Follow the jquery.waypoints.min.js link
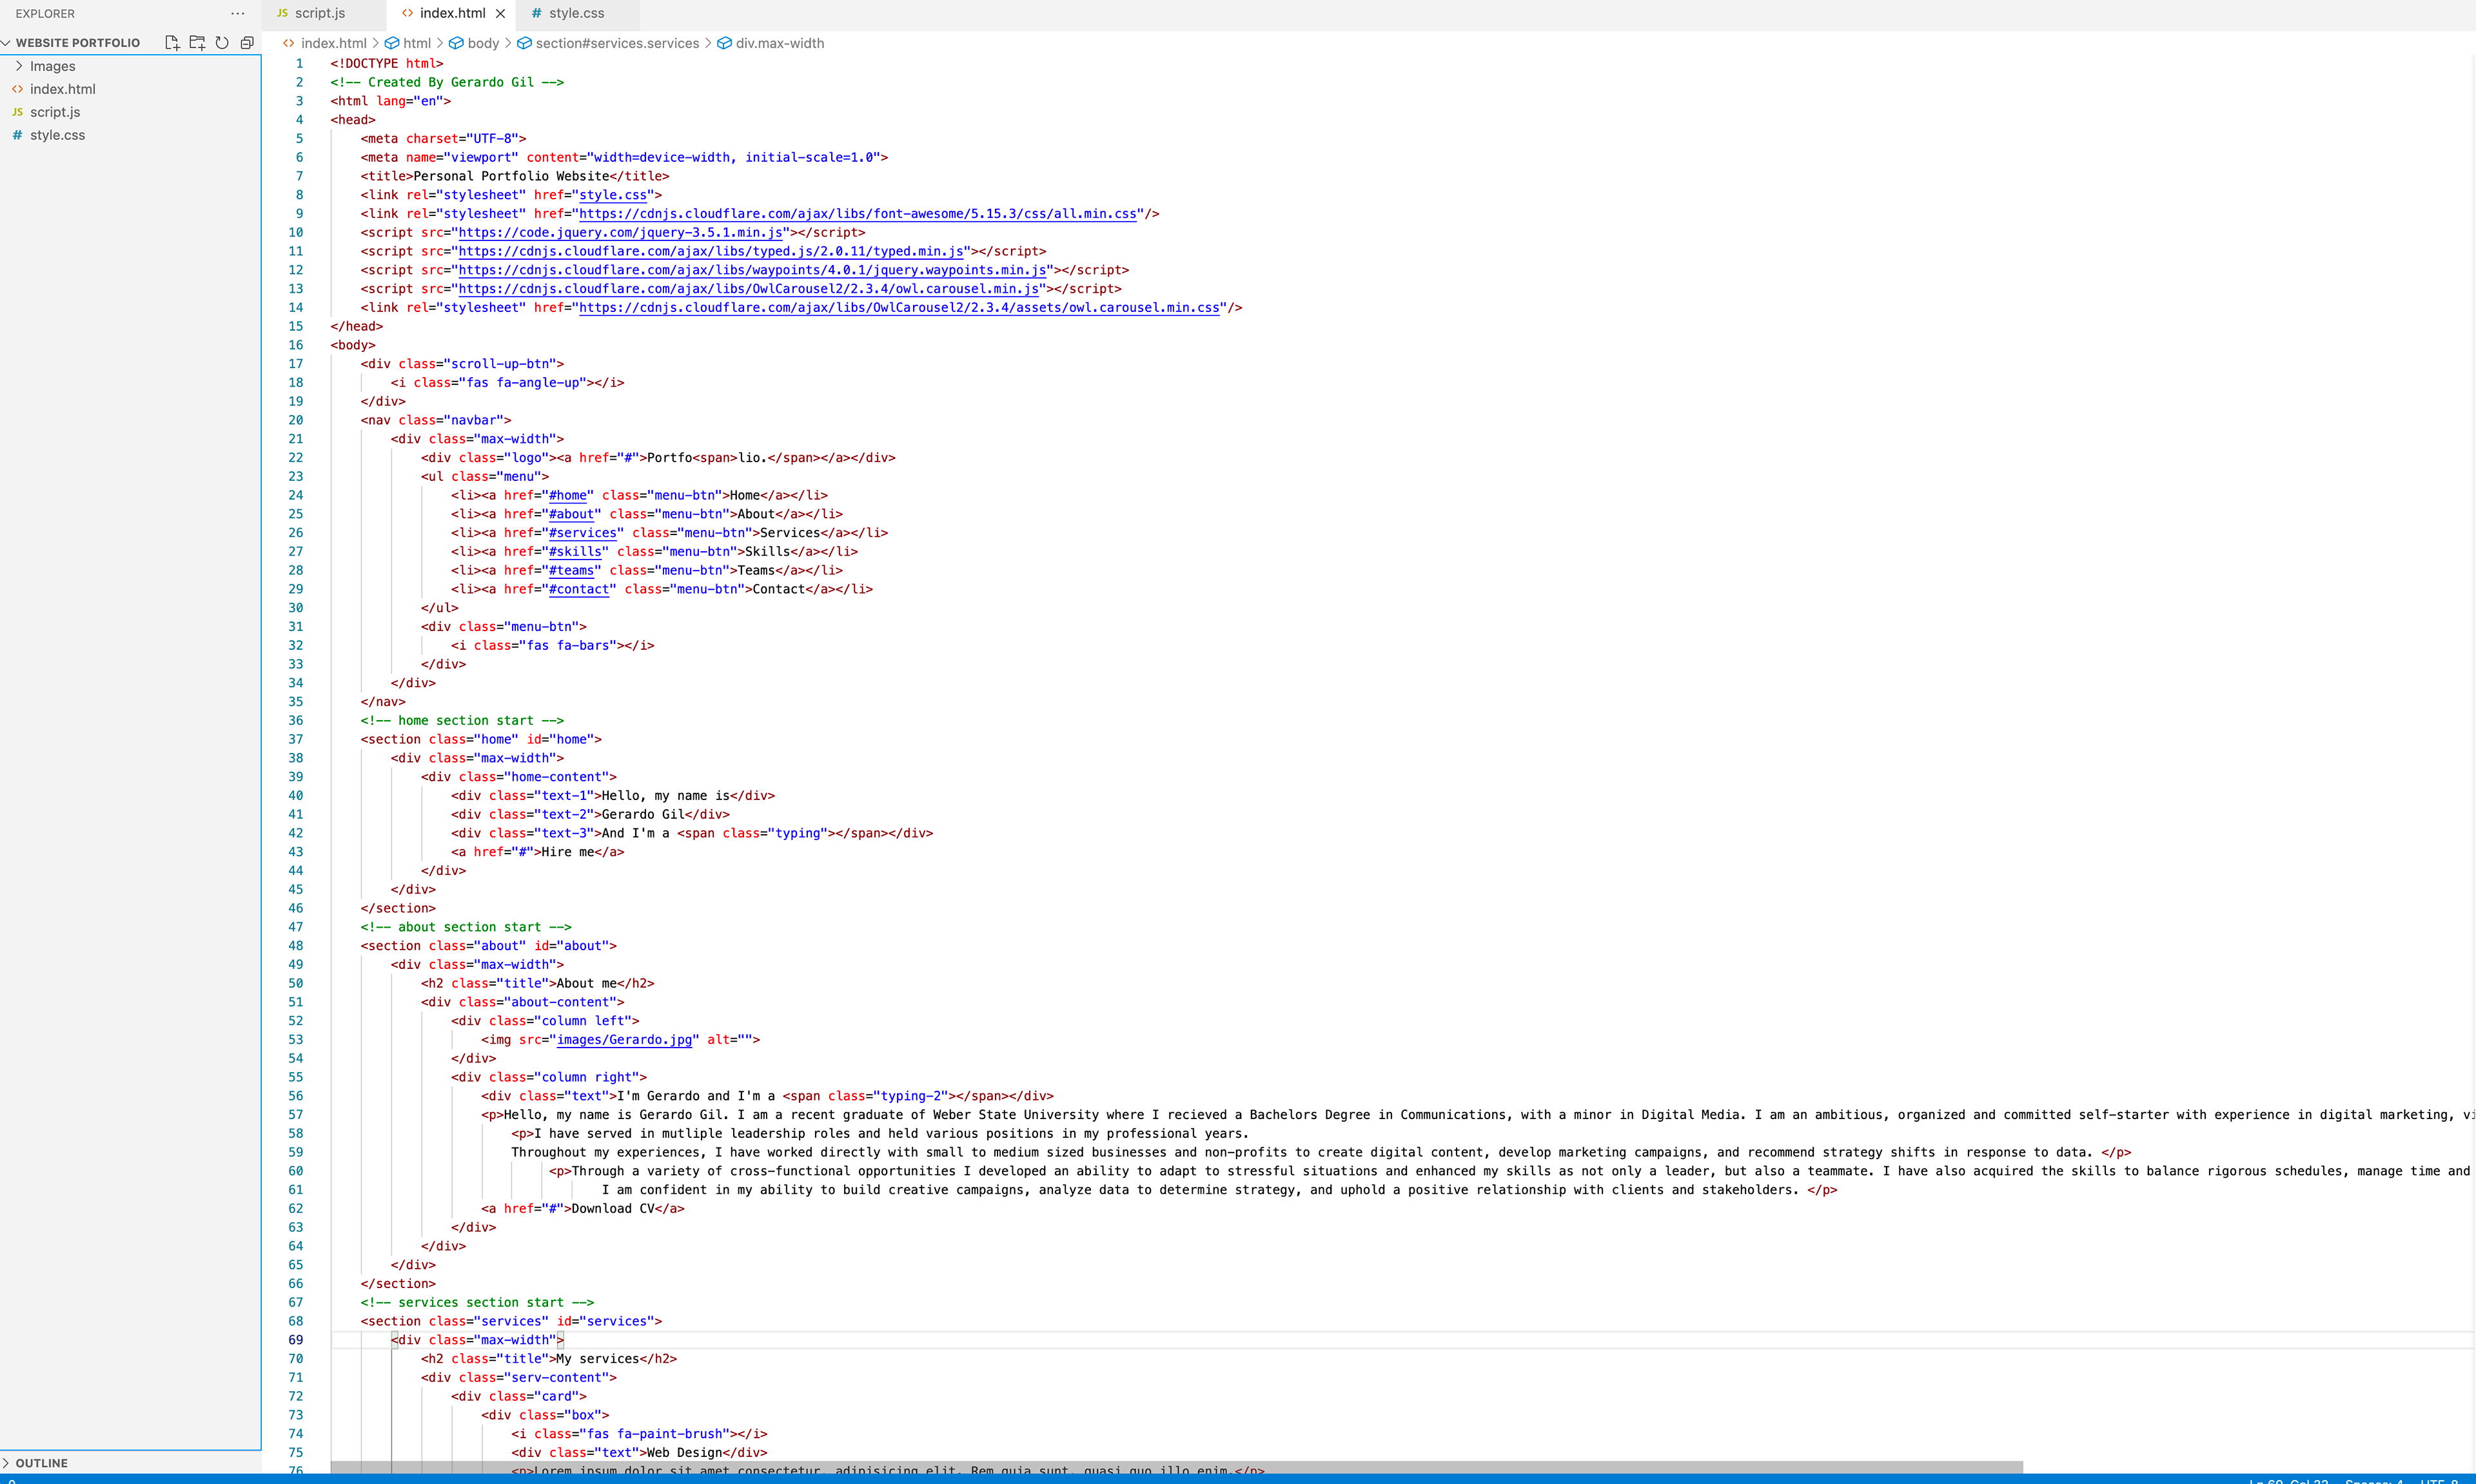The height and width of the screenshot is (1484, 2476). (752, 270)
